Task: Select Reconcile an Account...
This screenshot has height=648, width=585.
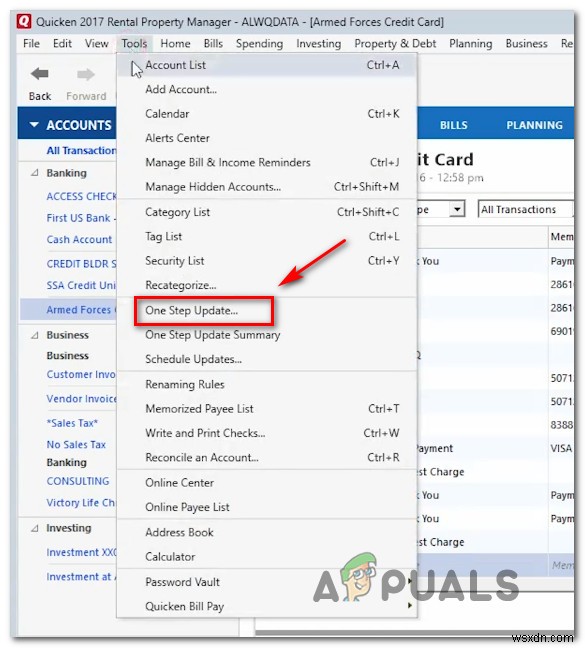Action: 267,457
